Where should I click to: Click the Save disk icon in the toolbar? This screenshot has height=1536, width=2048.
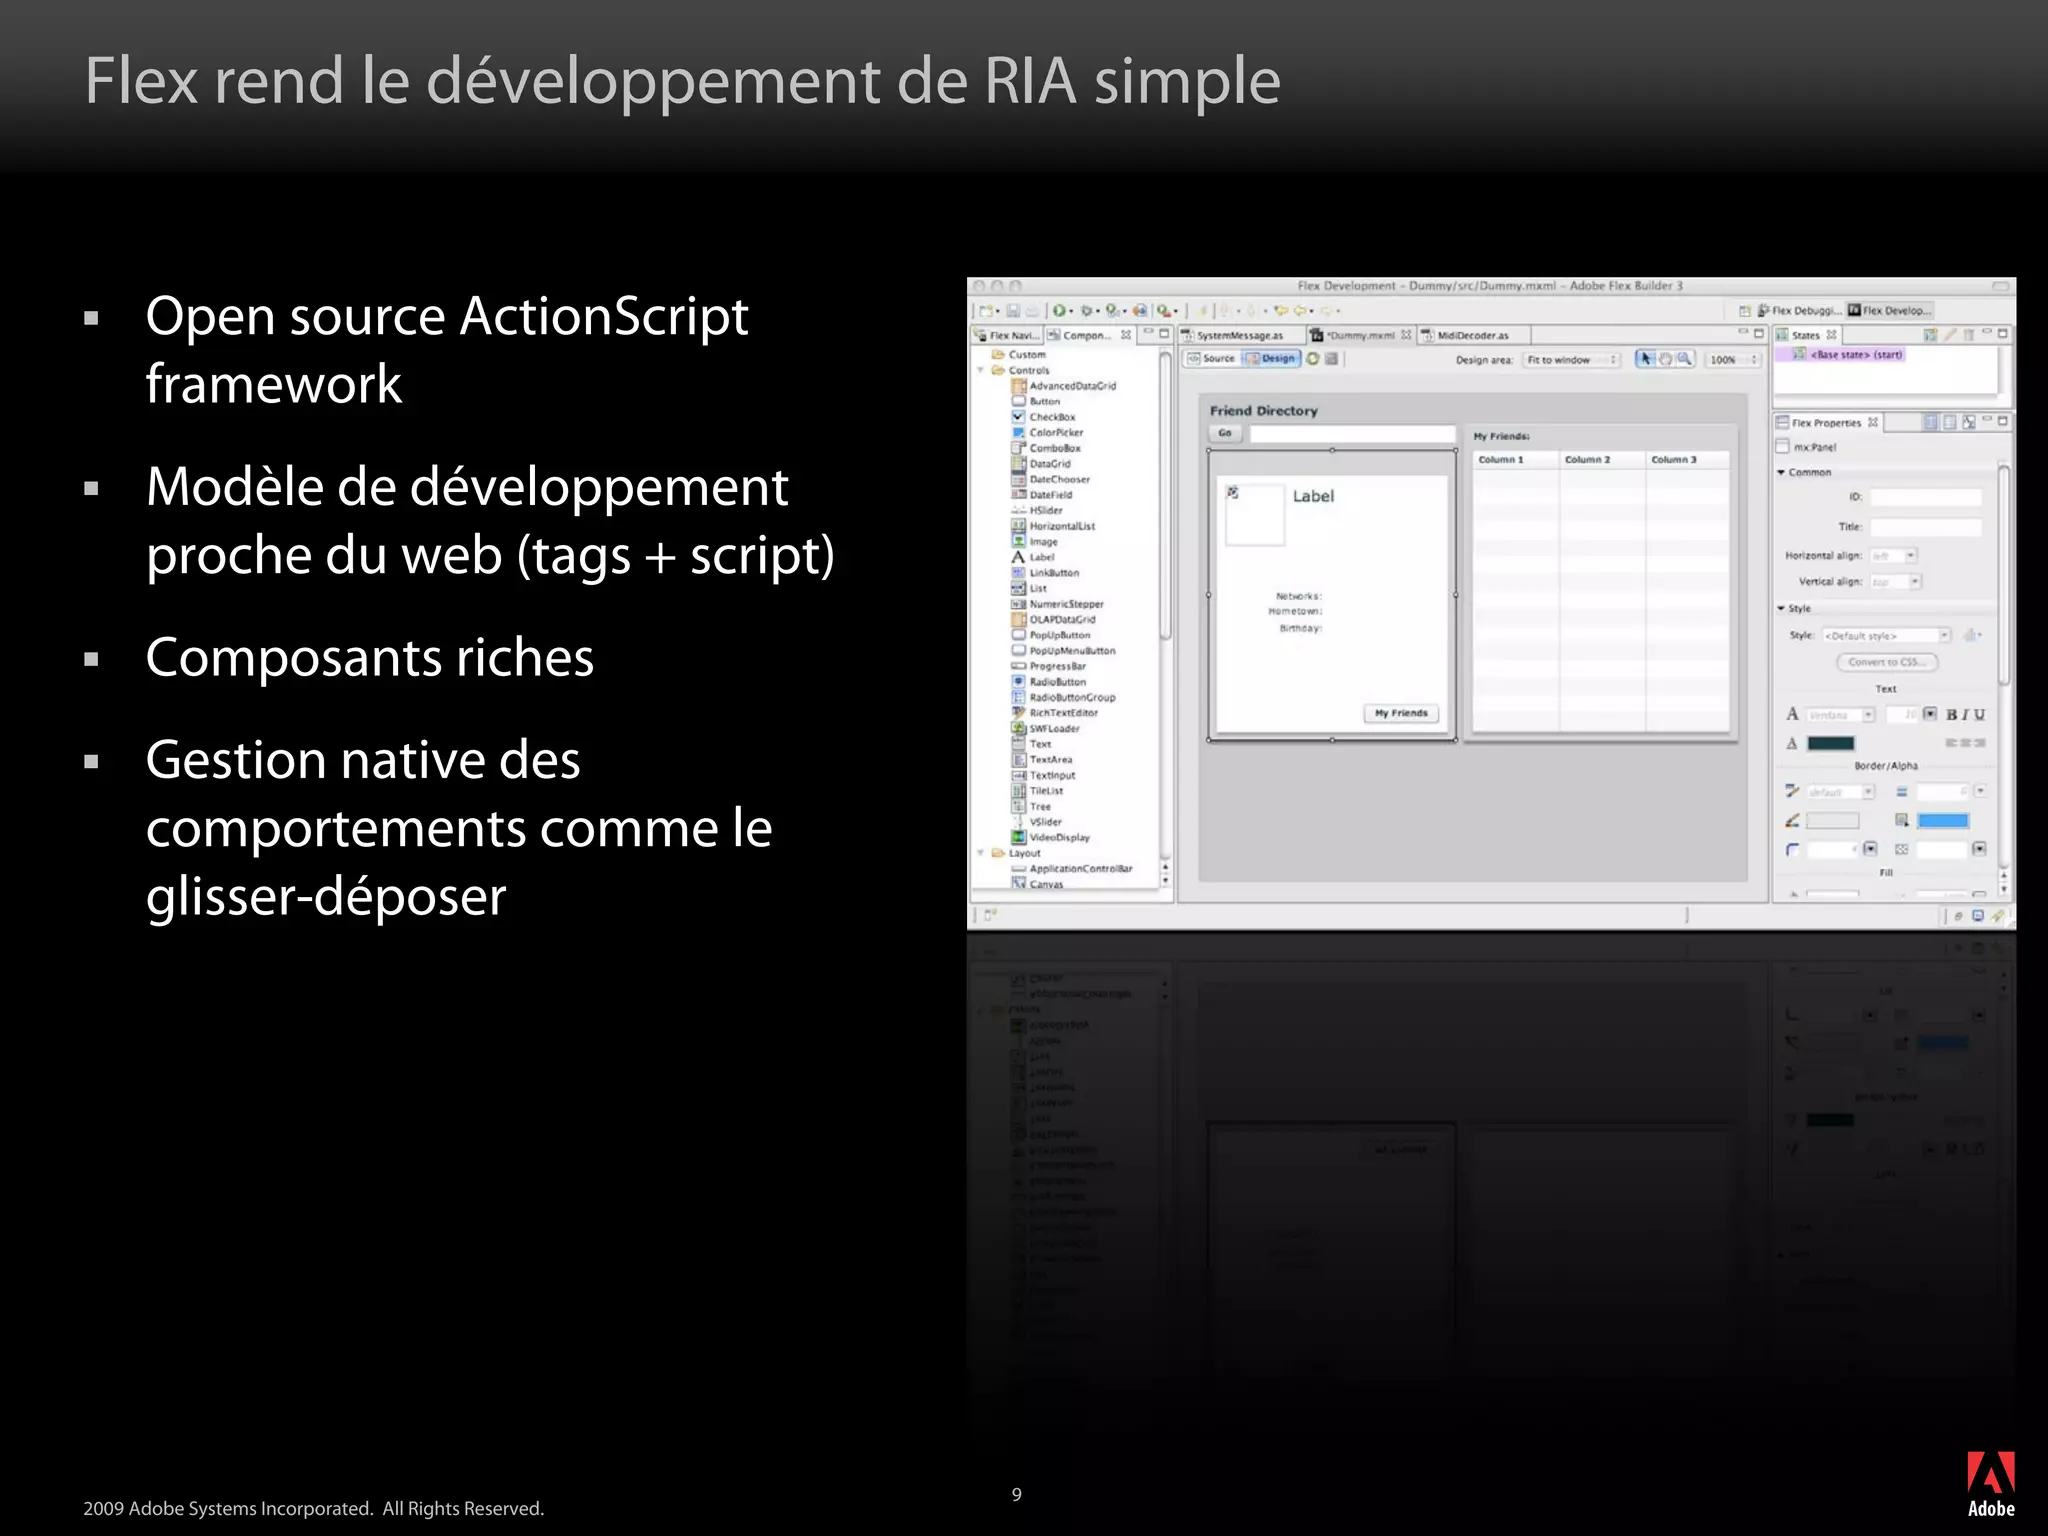[1013, 311]
